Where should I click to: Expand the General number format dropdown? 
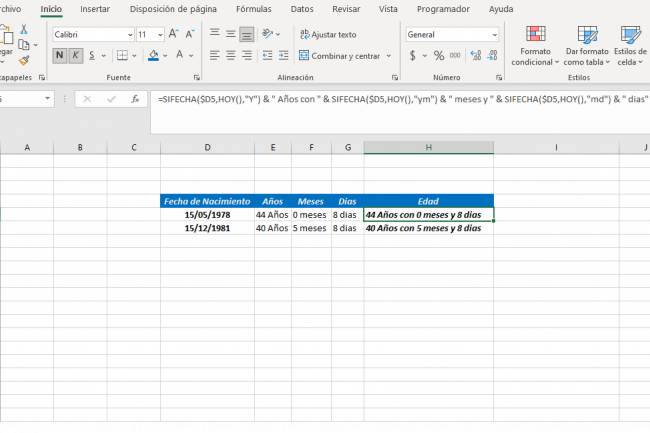click(493, 34)
